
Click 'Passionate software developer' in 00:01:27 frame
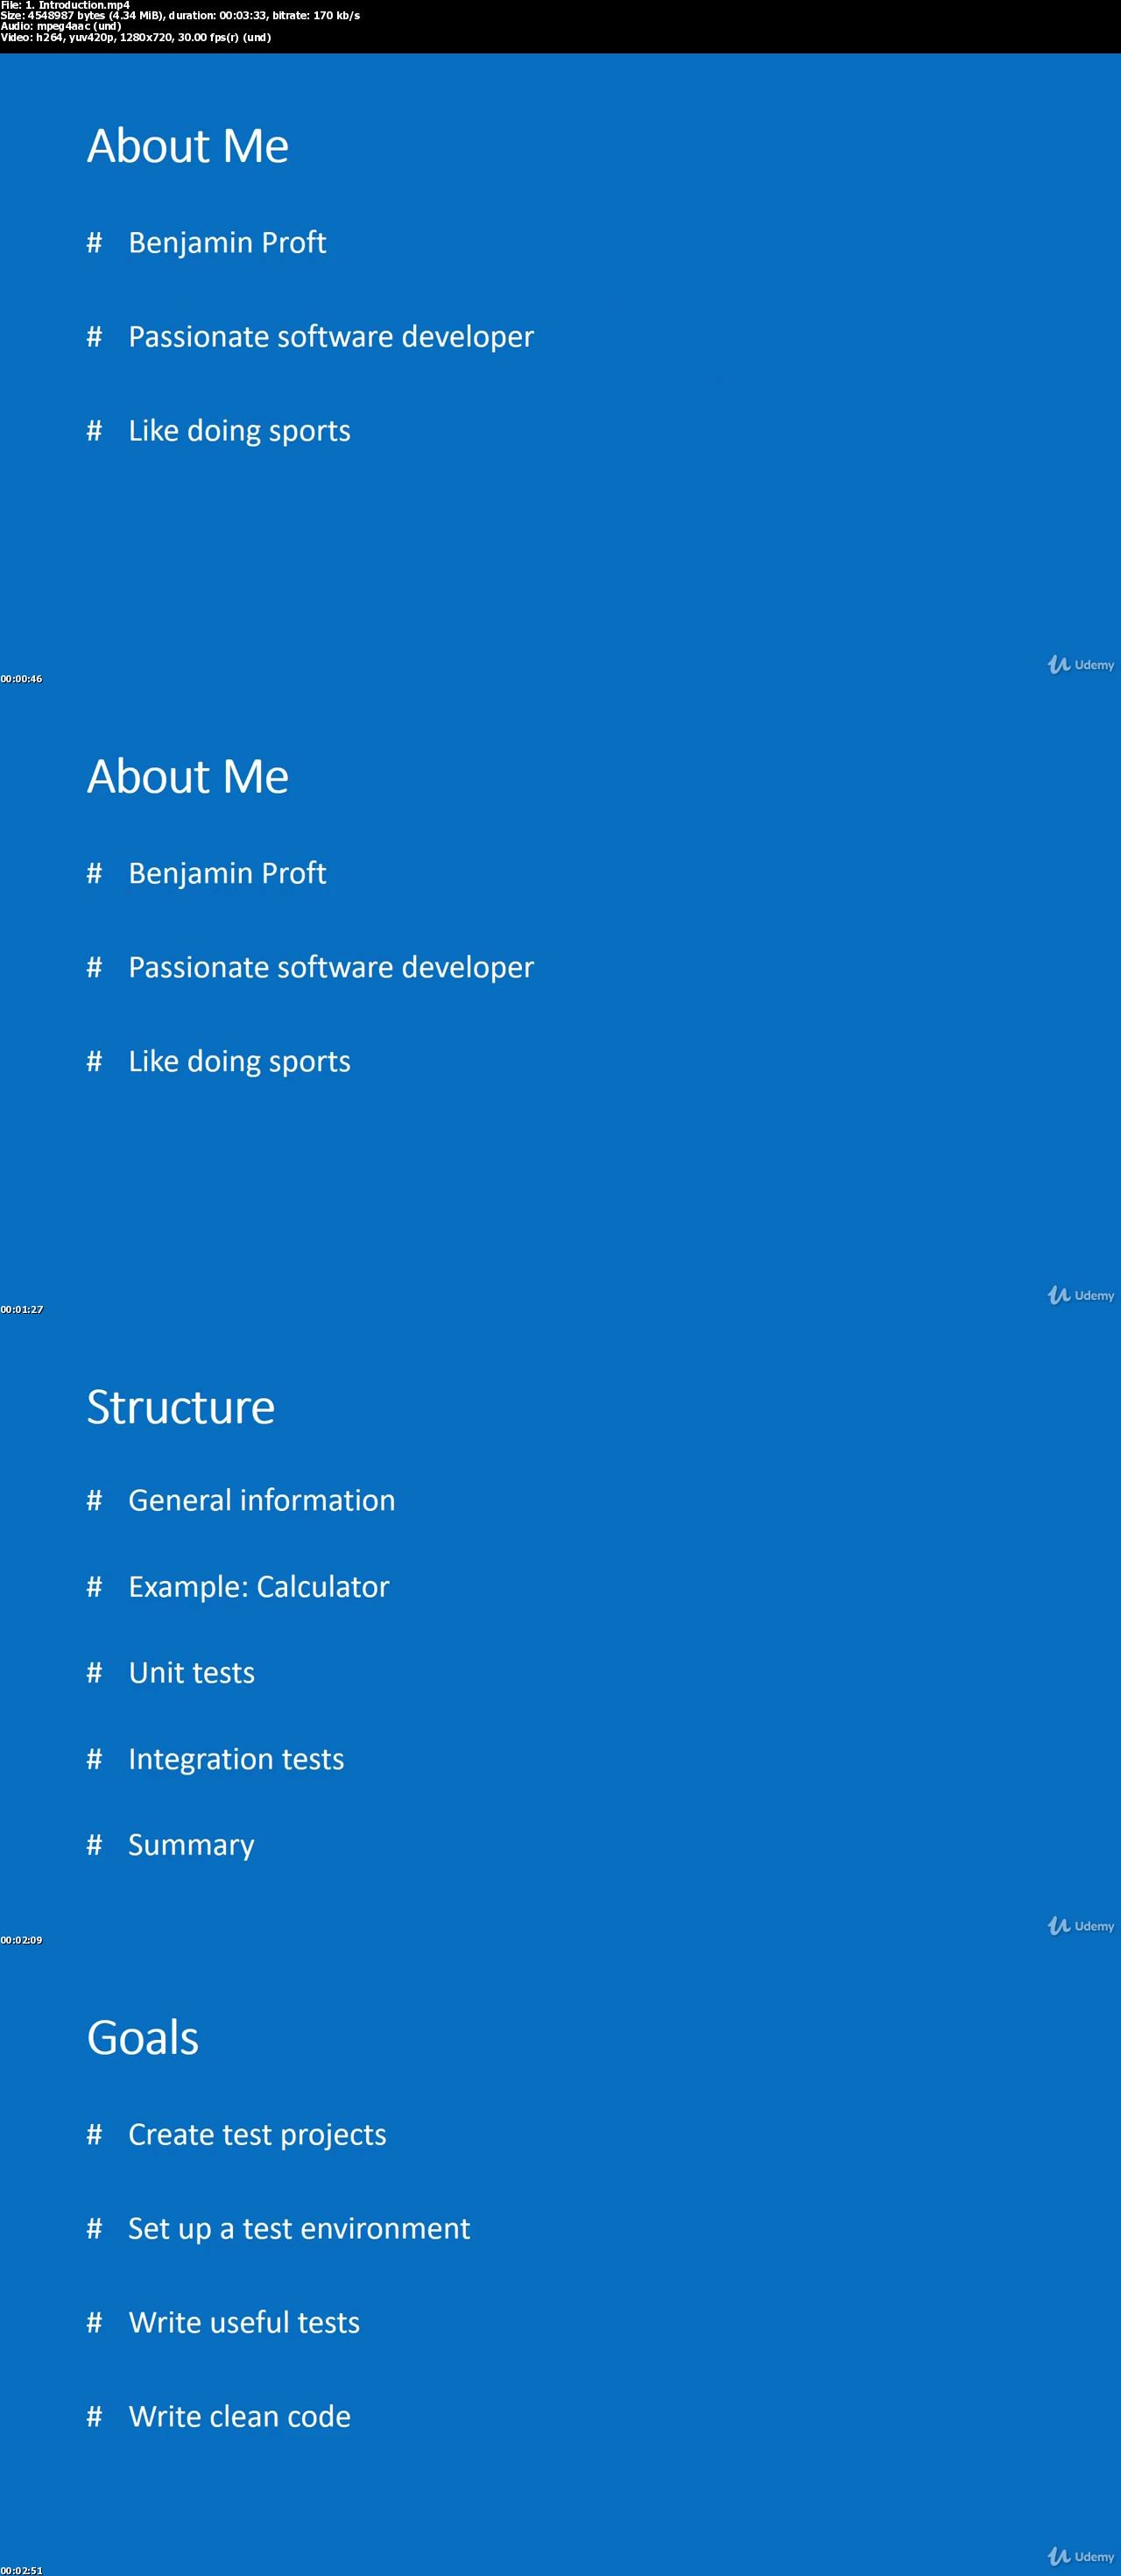331,968
